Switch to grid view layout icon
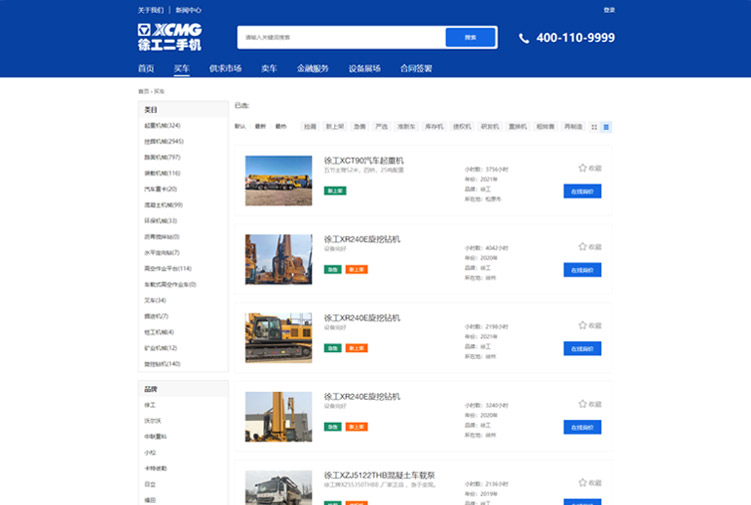 594,127
